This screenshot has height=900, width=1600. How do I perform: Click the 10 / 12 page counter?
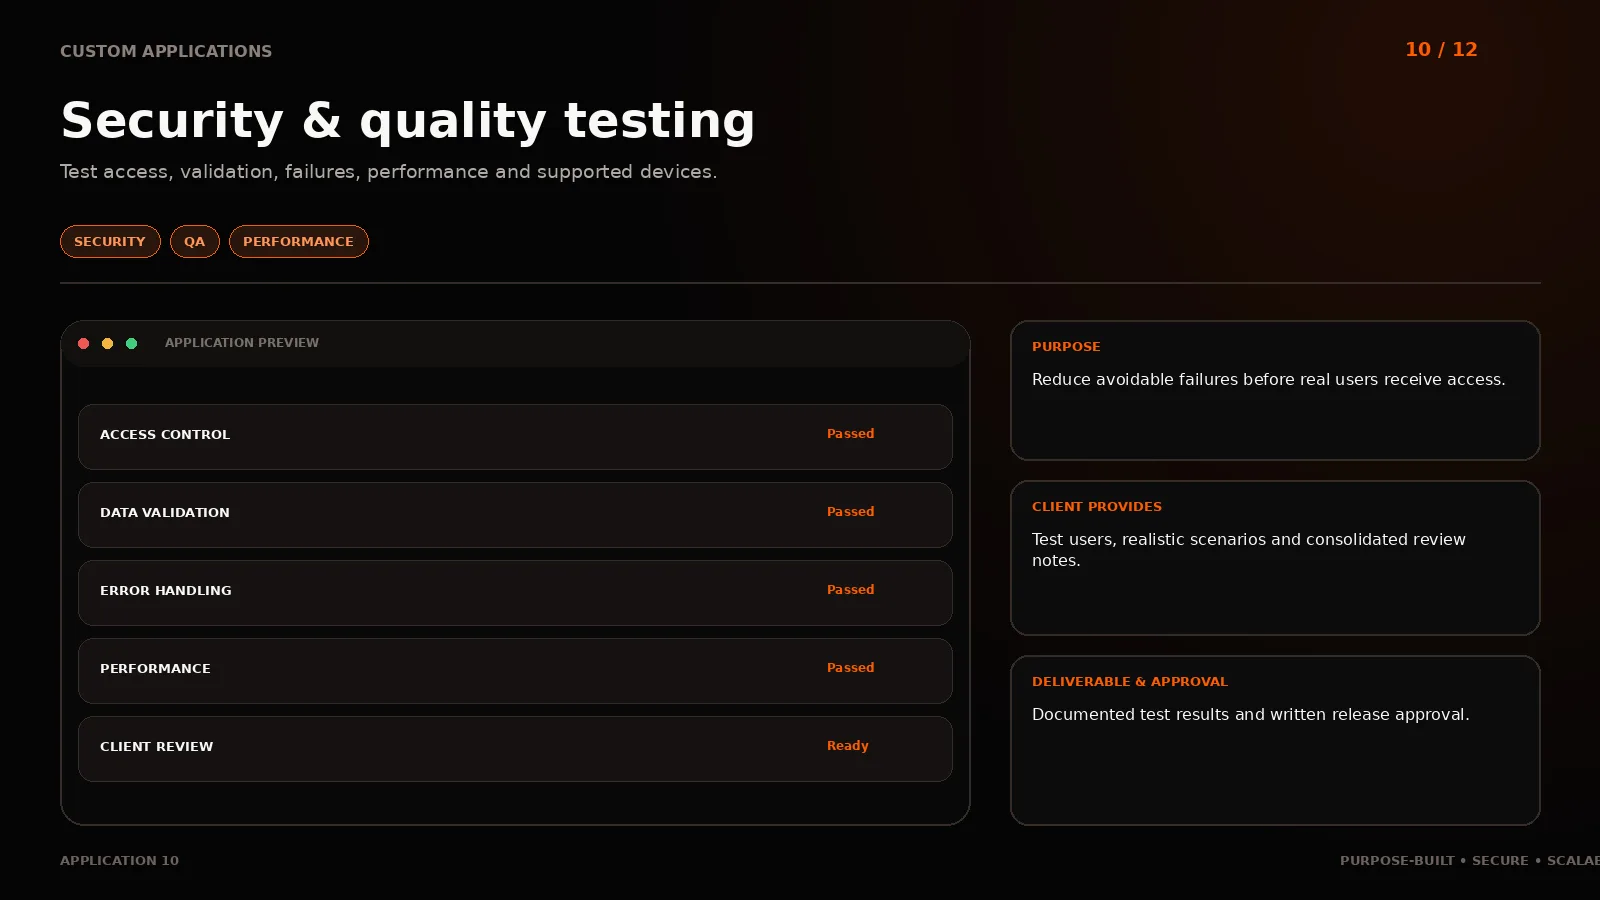coord(1441,49)
